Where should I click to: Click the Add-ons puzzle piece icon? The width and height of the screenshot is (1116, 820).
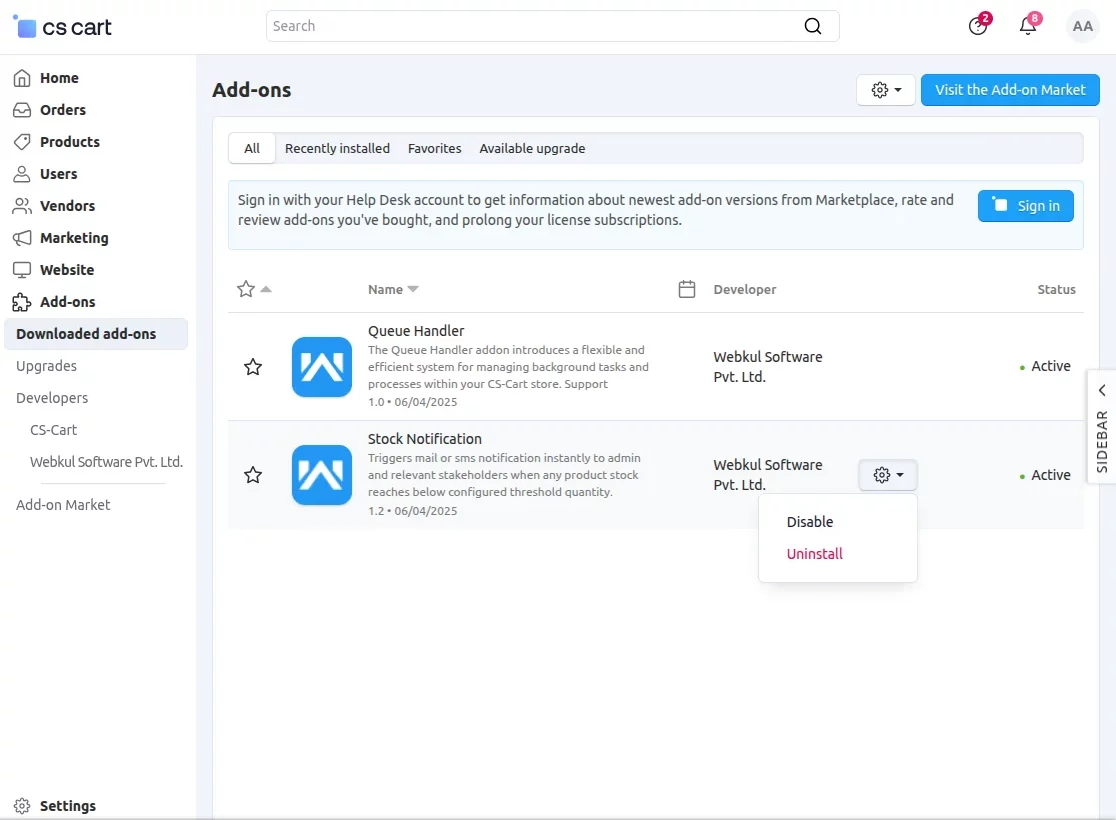(21, 302)
